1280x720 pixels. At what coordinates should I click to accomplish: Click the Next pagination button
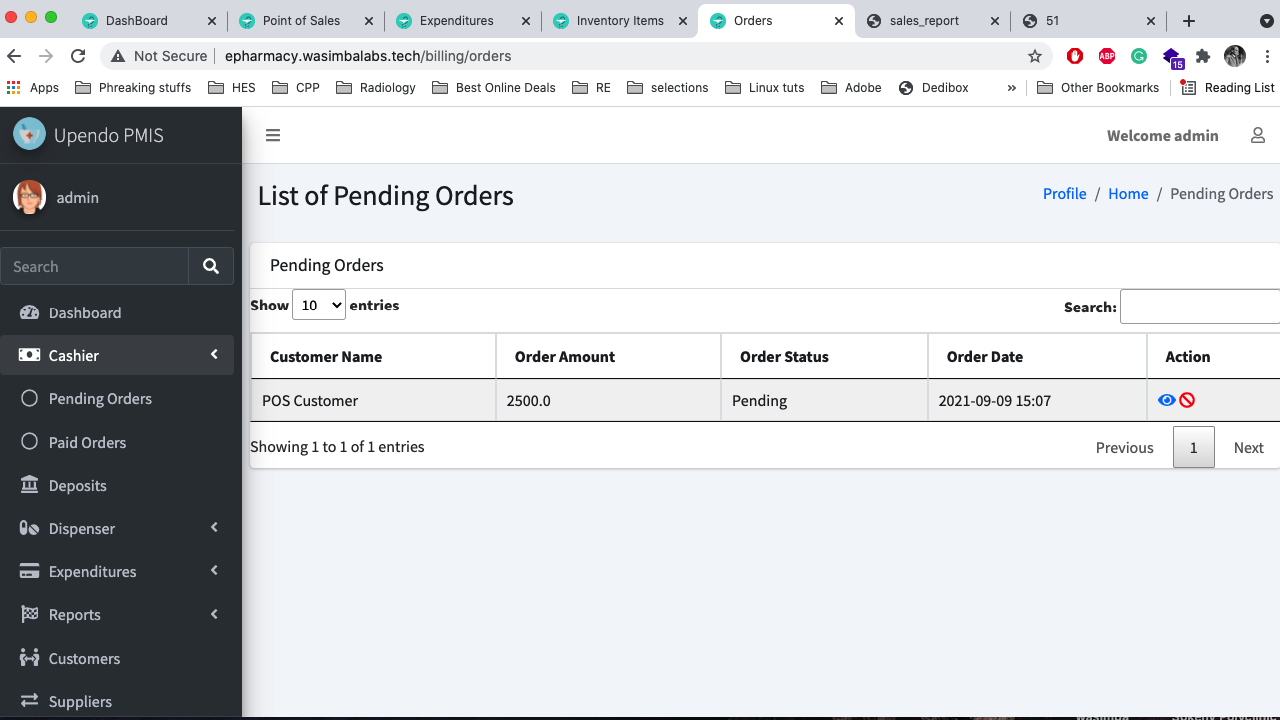tap(1248, 448)
